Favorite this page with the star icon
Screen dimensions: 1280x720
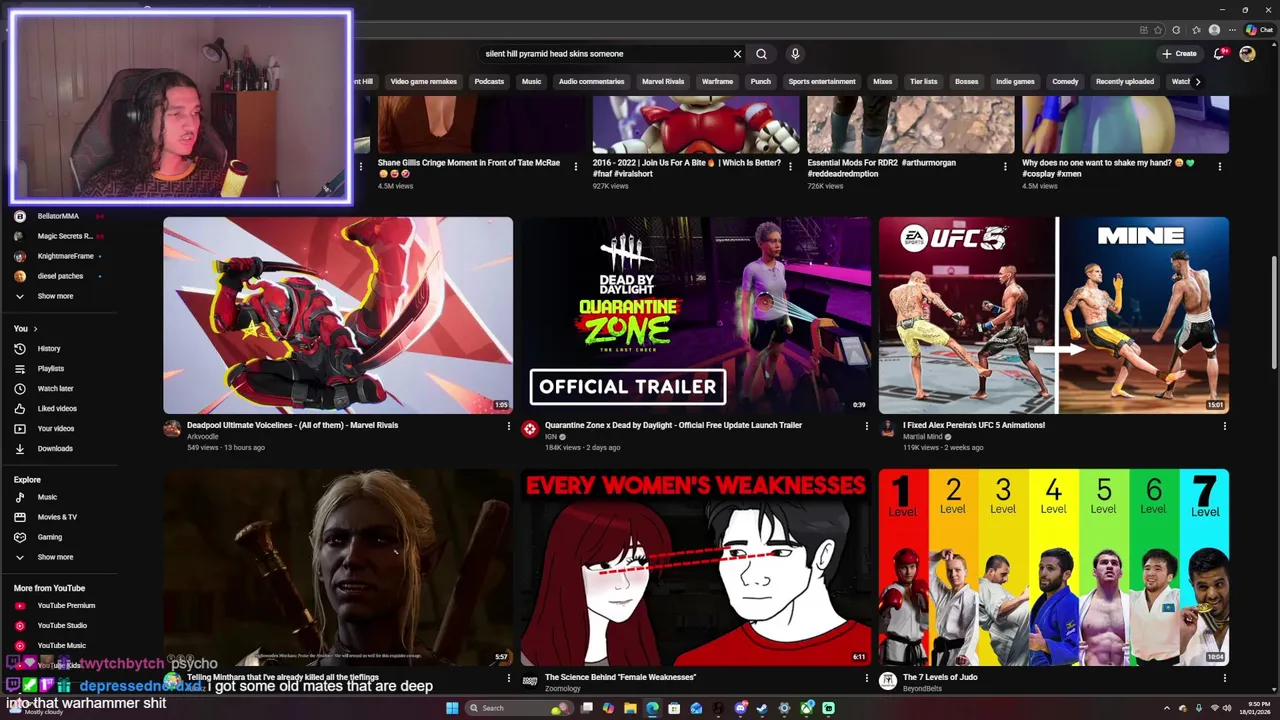coord(1158,30)
